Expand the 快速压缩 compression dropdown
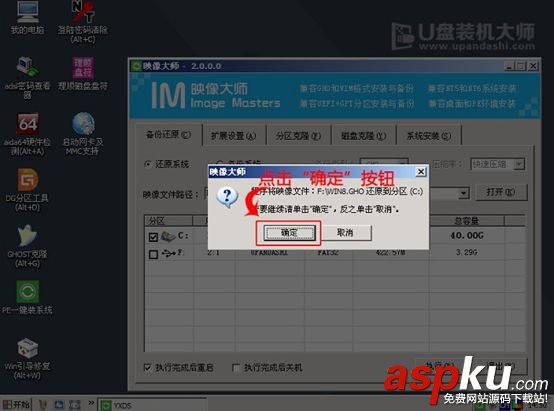The width and height of the screenshot is (554, 411). 519,164
